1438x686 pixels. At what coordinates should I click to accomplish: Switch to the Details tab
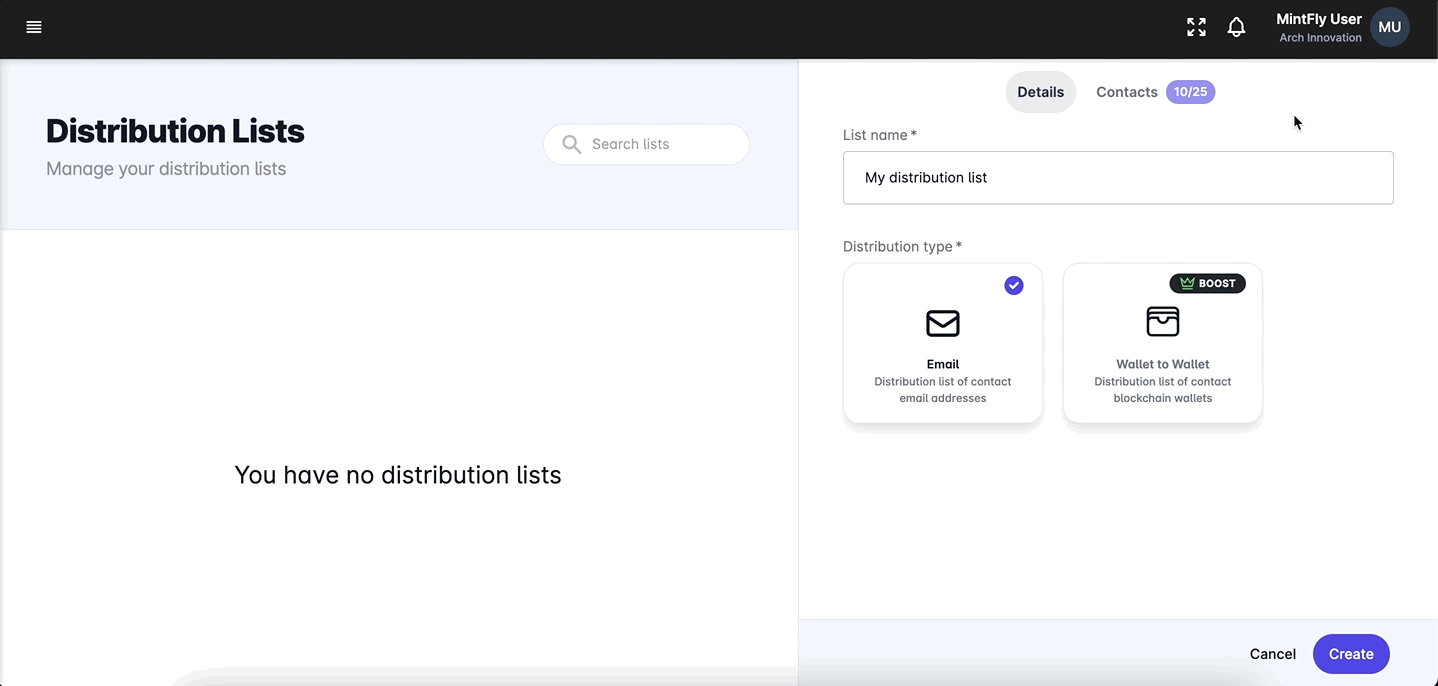pos(1040,92)
